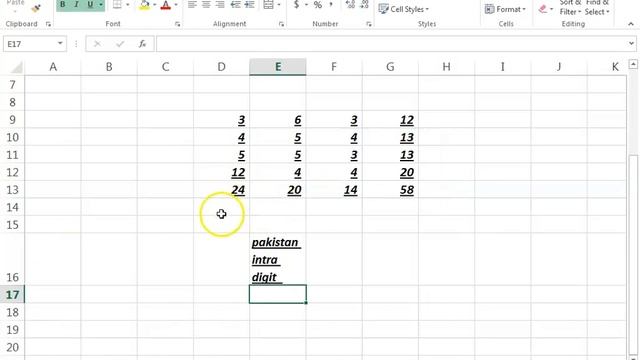
Task: Open Number dialog launcher
Action: pos(369,24)
